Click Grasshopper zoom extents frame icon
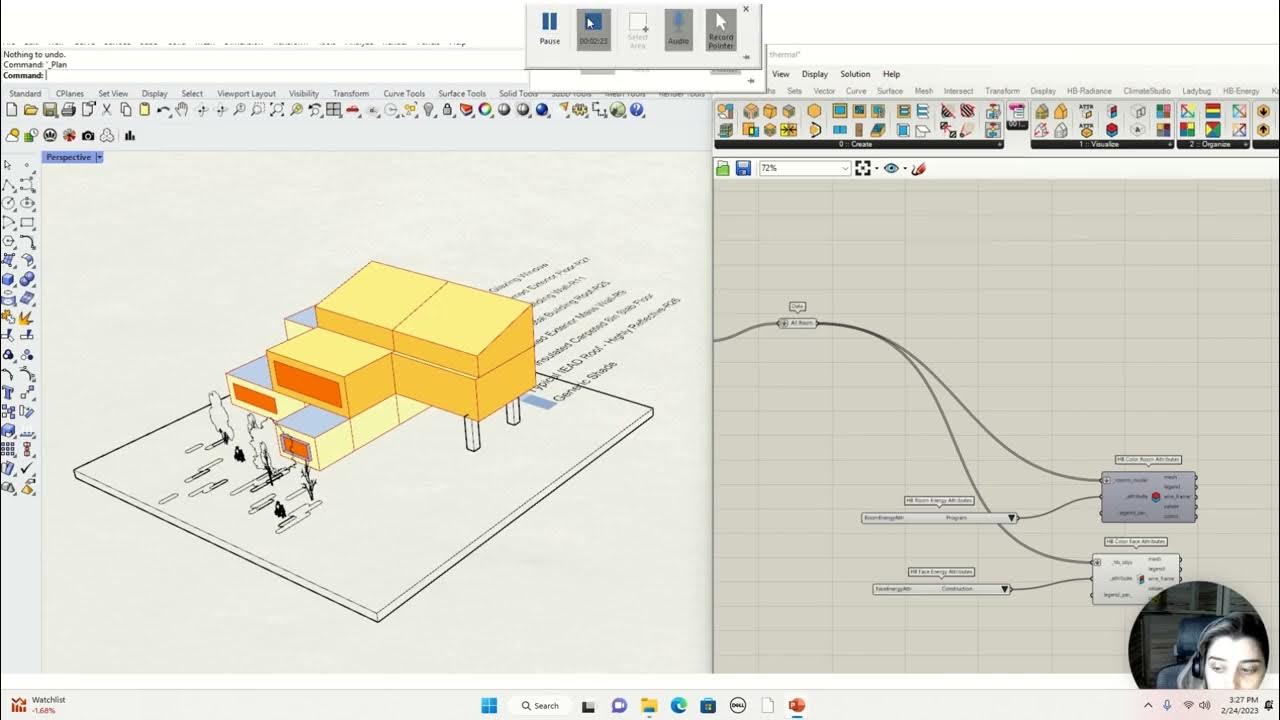The width and height of the screenshot is (1280, 720). tap(863, 169)
